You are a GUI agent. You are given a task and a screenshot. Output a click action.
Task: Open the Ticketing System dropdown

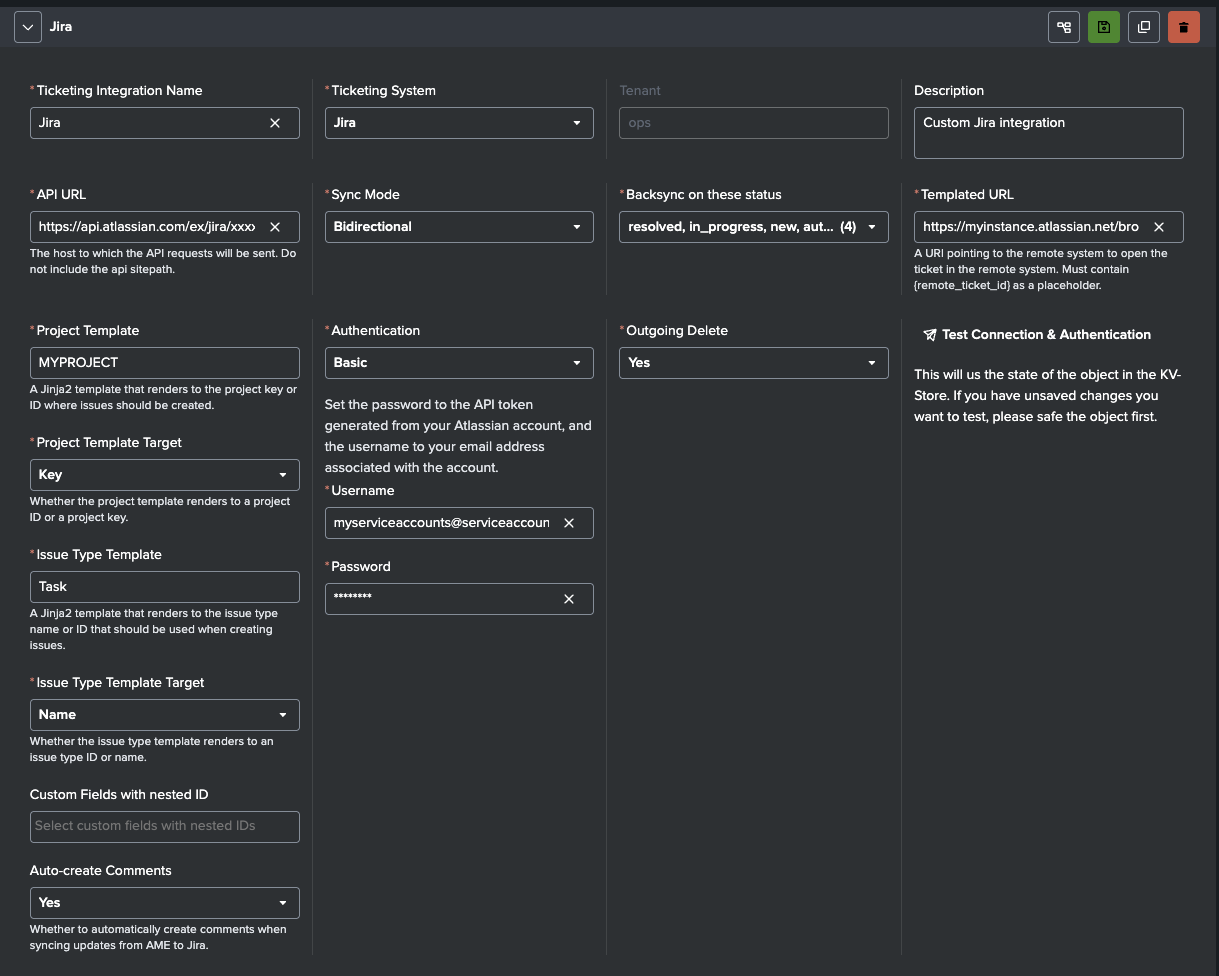[578, 122]
